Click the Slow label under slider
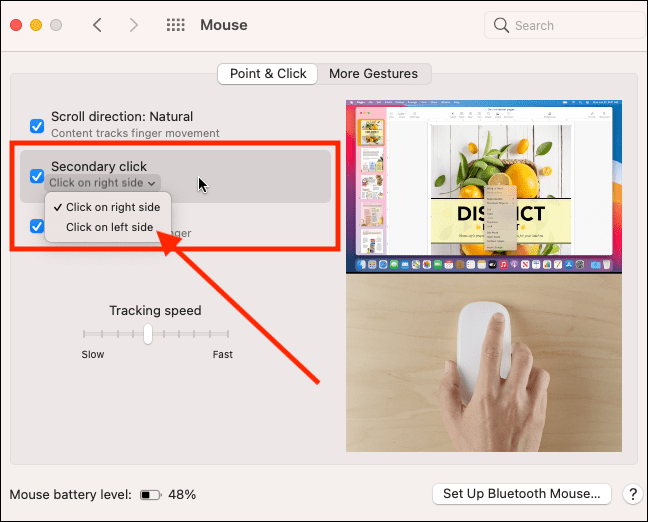This screenshot has width=648, height=522. tap(93, 354)
